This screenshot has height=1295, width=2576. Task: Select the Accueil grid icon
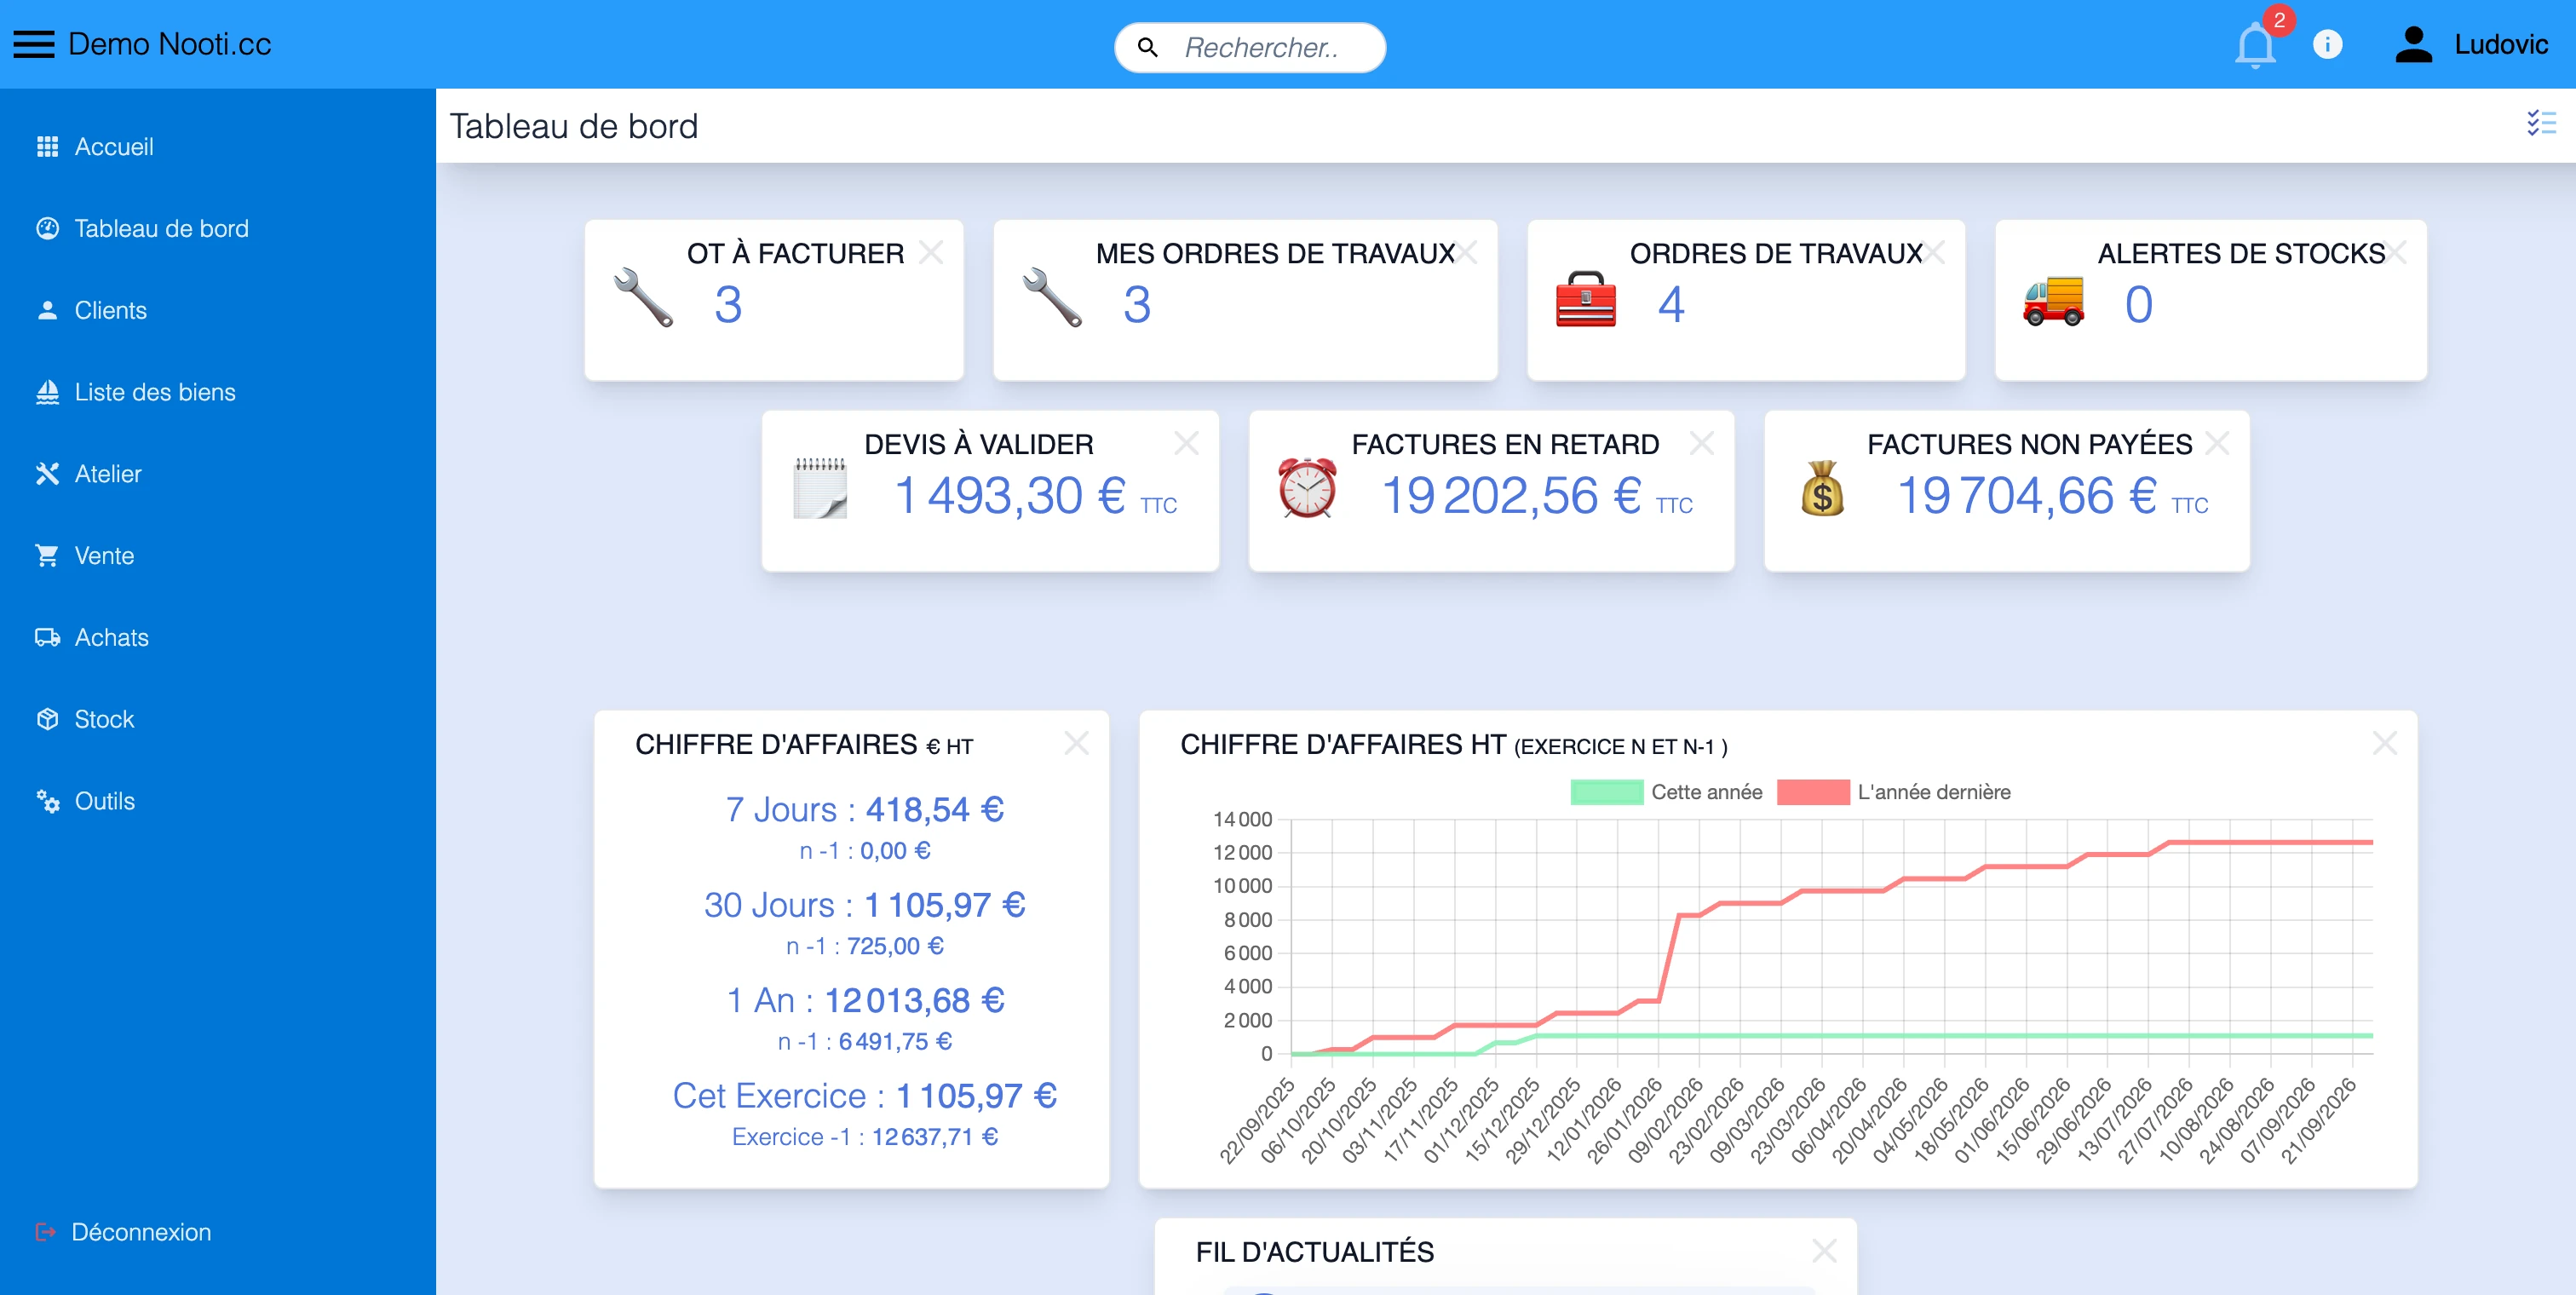(x=47, y=146)
